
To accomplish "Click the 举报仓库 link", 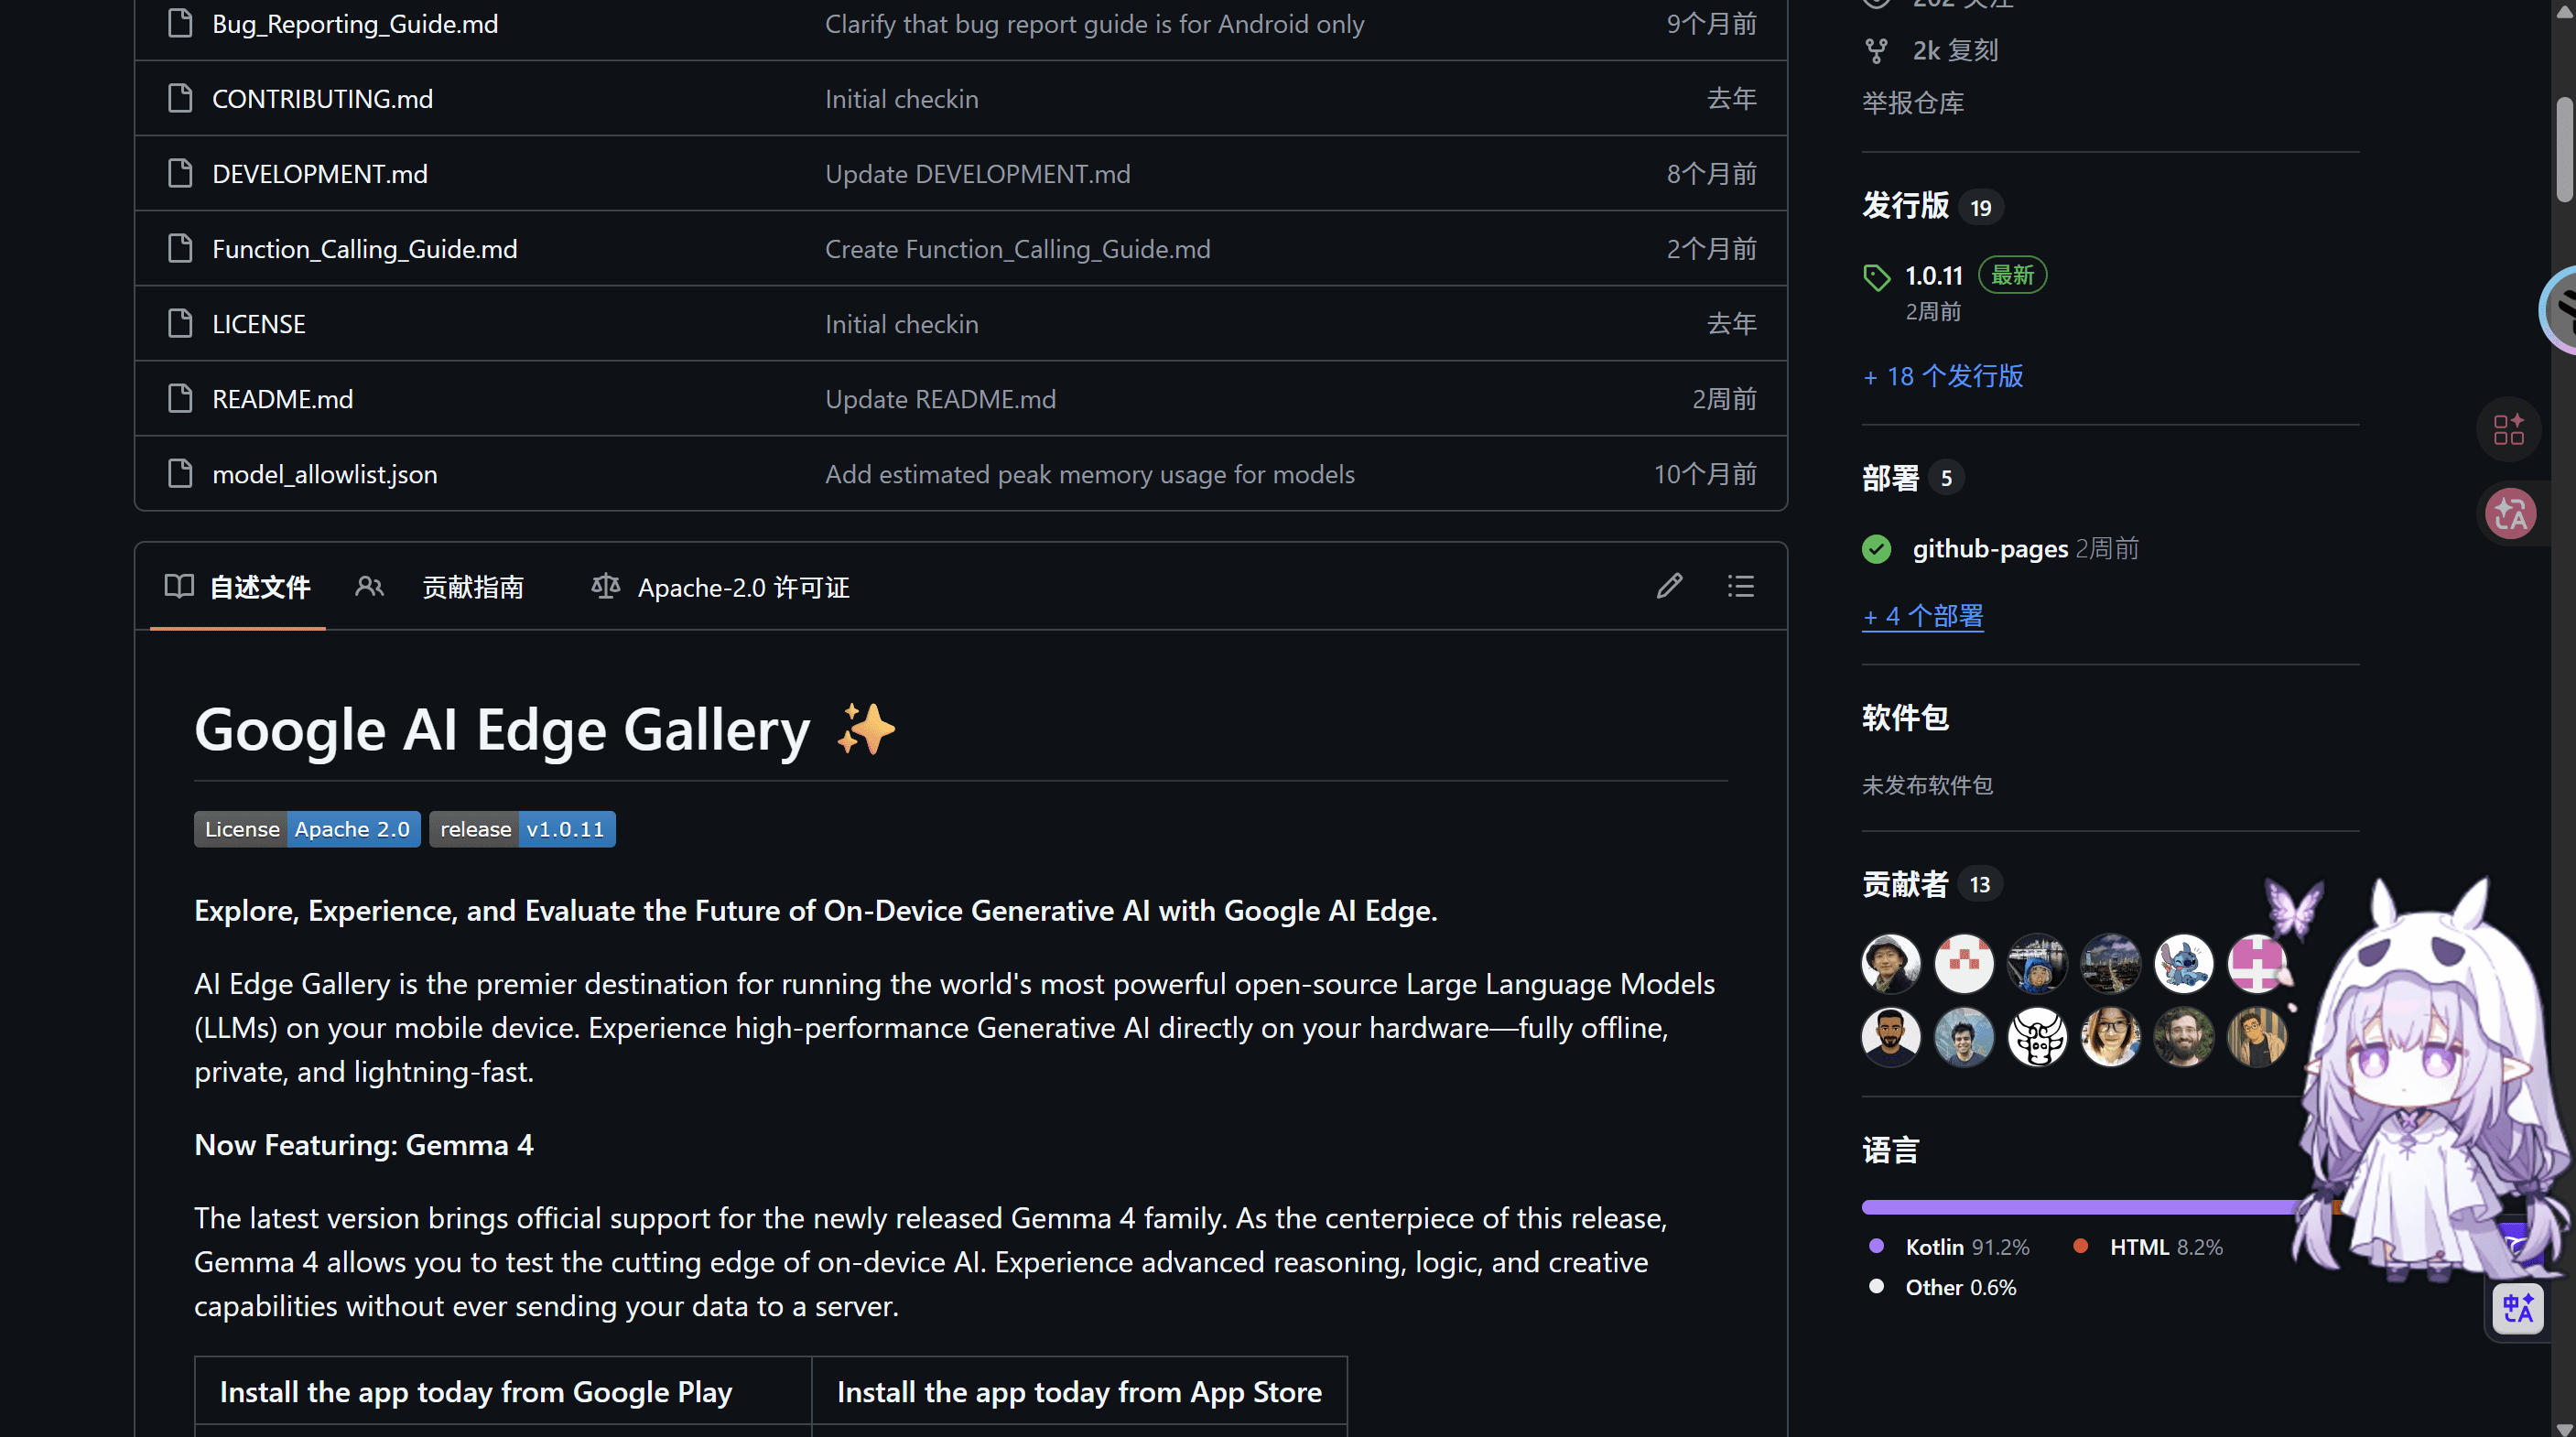I will tap(1913, 103).
